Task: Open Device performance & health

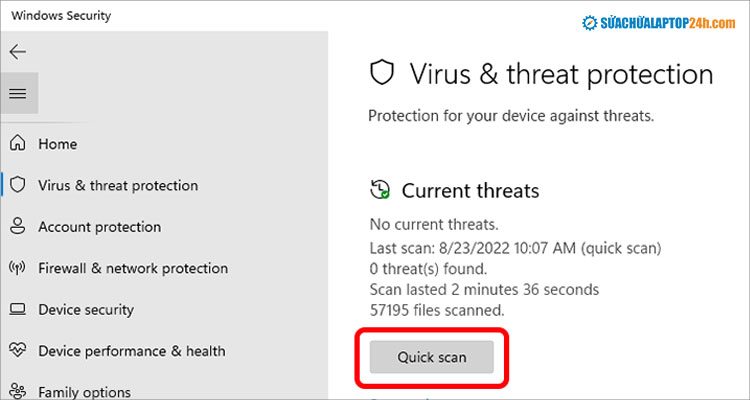Action: [x=131, y=351]
